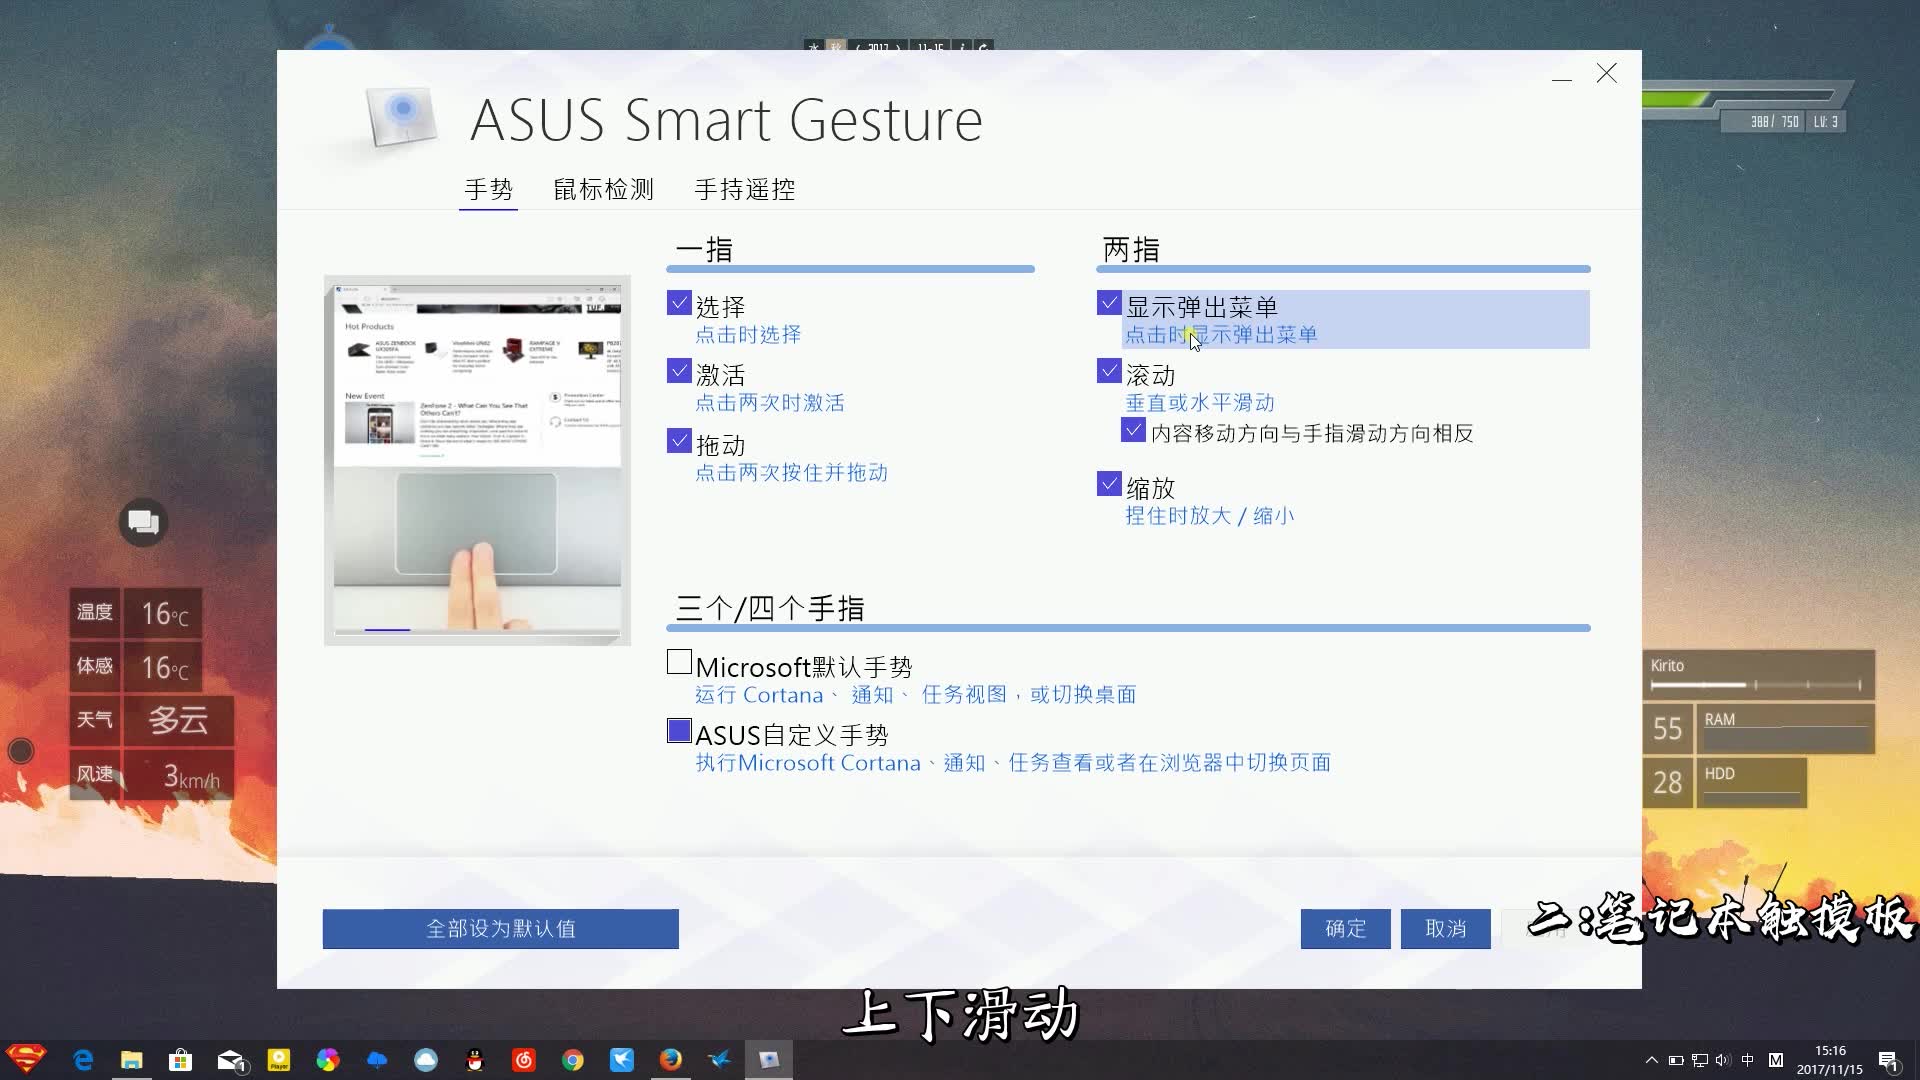Click the green 388/750 progress bar
This screenshot has width=1920, height=1080.
point(1740,98)
